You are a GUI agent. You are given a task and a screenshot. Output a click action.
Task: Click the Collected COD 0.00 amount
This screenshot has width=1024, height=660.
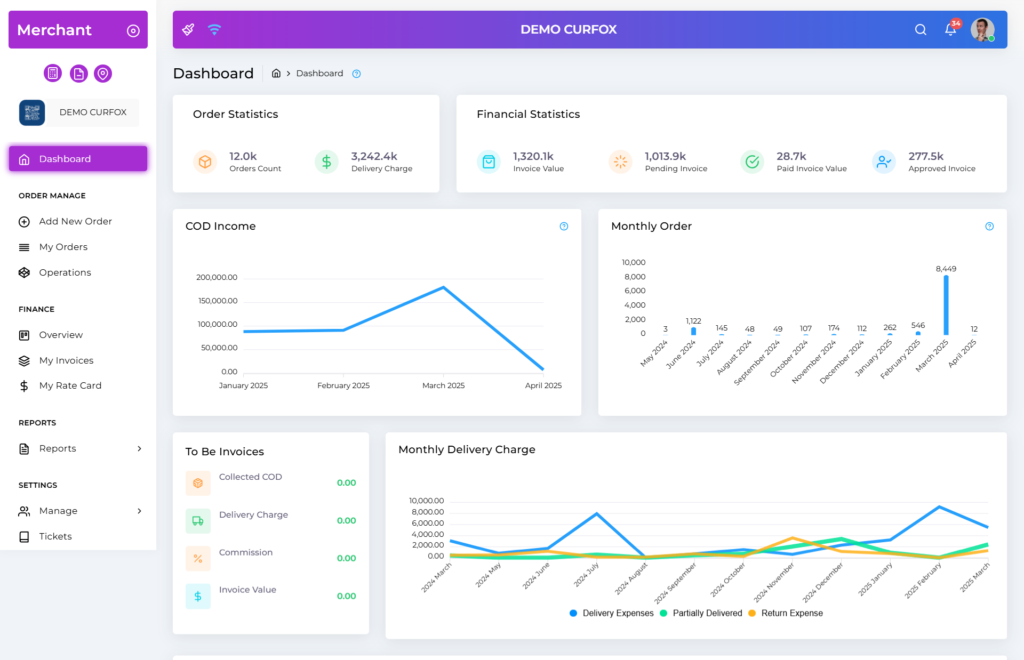pyautogui.click(x=346, y=483)
